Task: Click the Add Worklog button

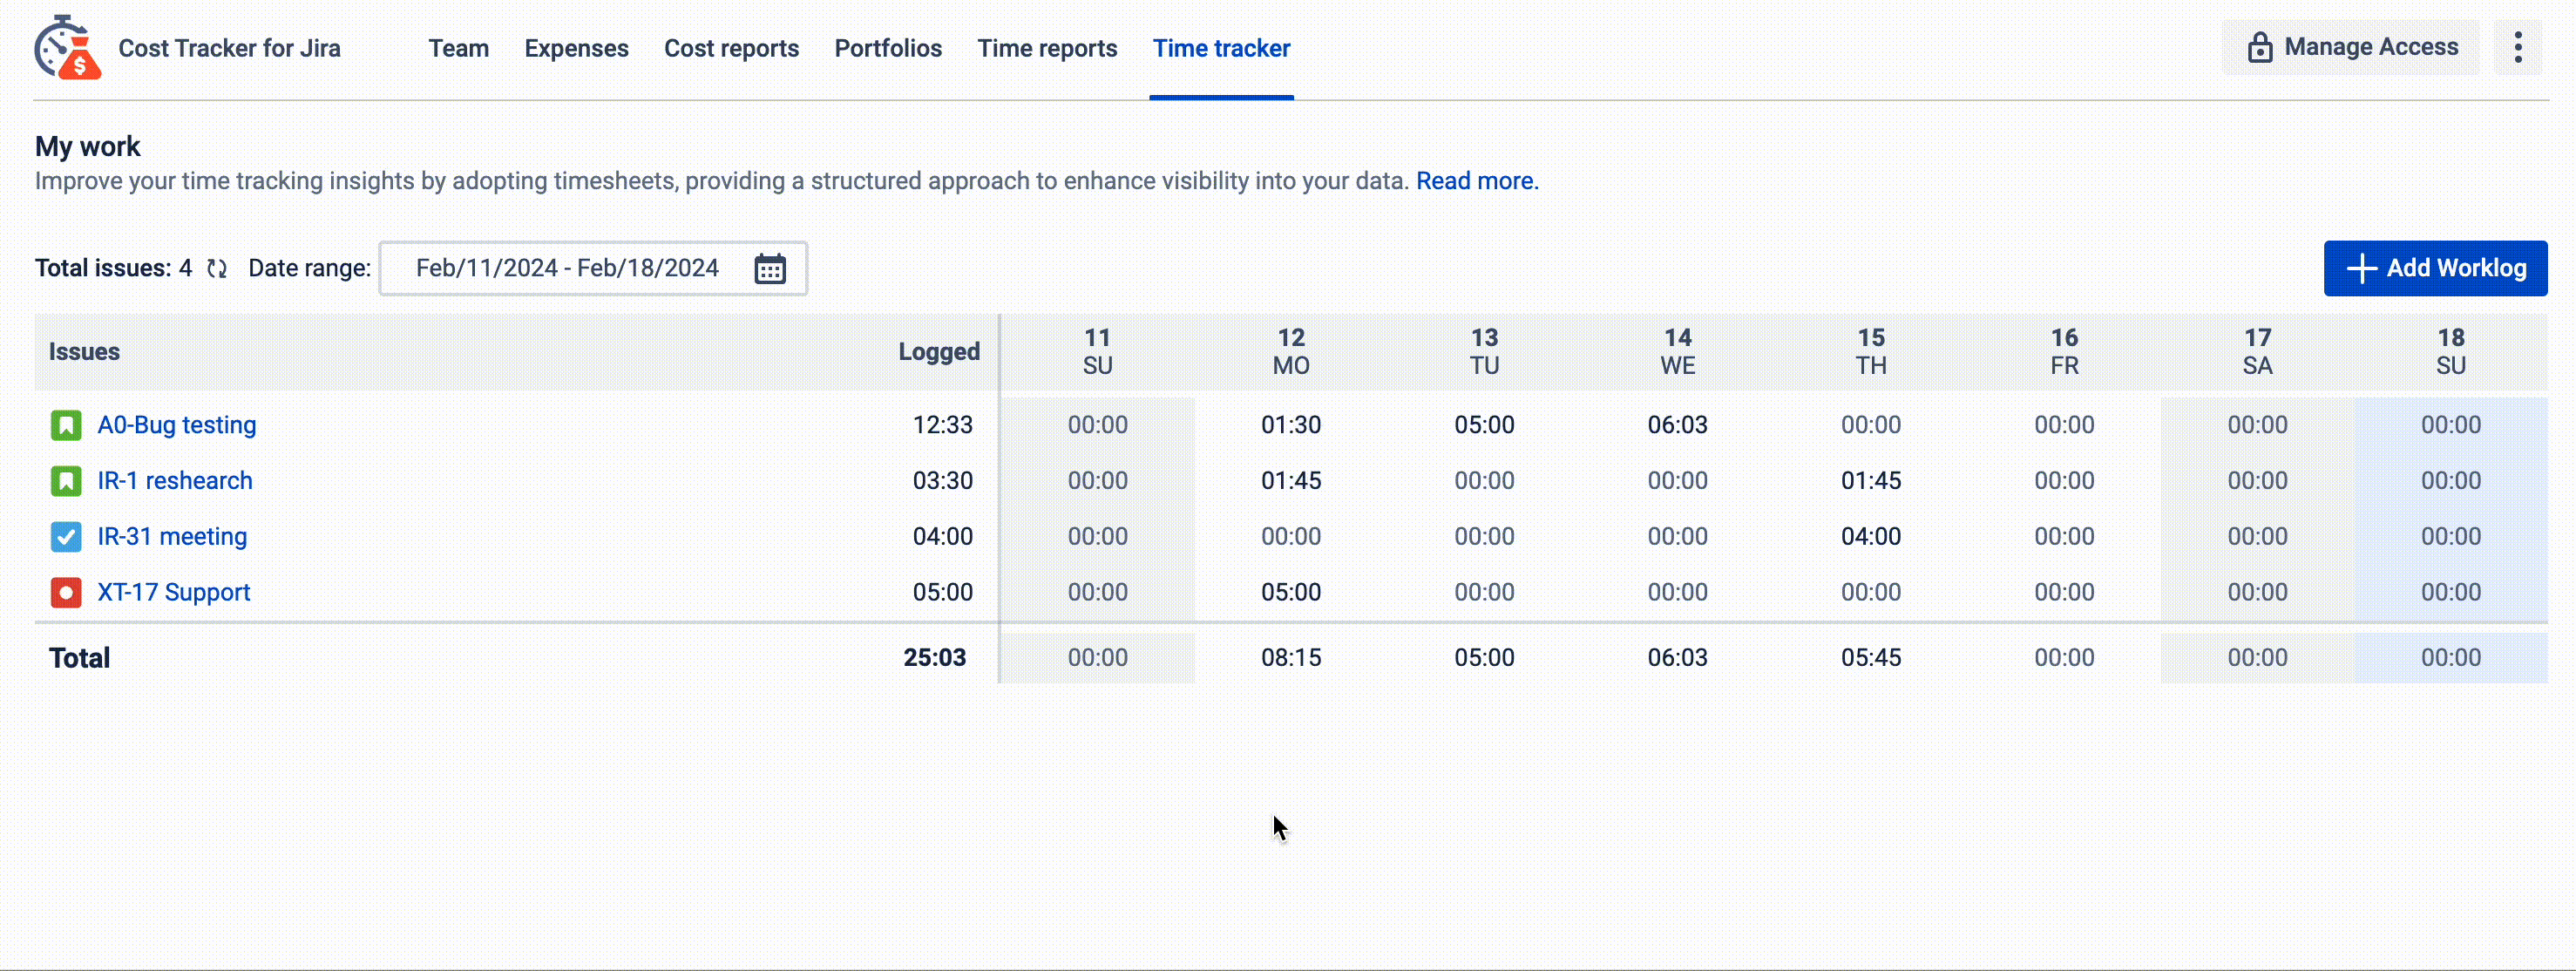Action: (2437, 268)
